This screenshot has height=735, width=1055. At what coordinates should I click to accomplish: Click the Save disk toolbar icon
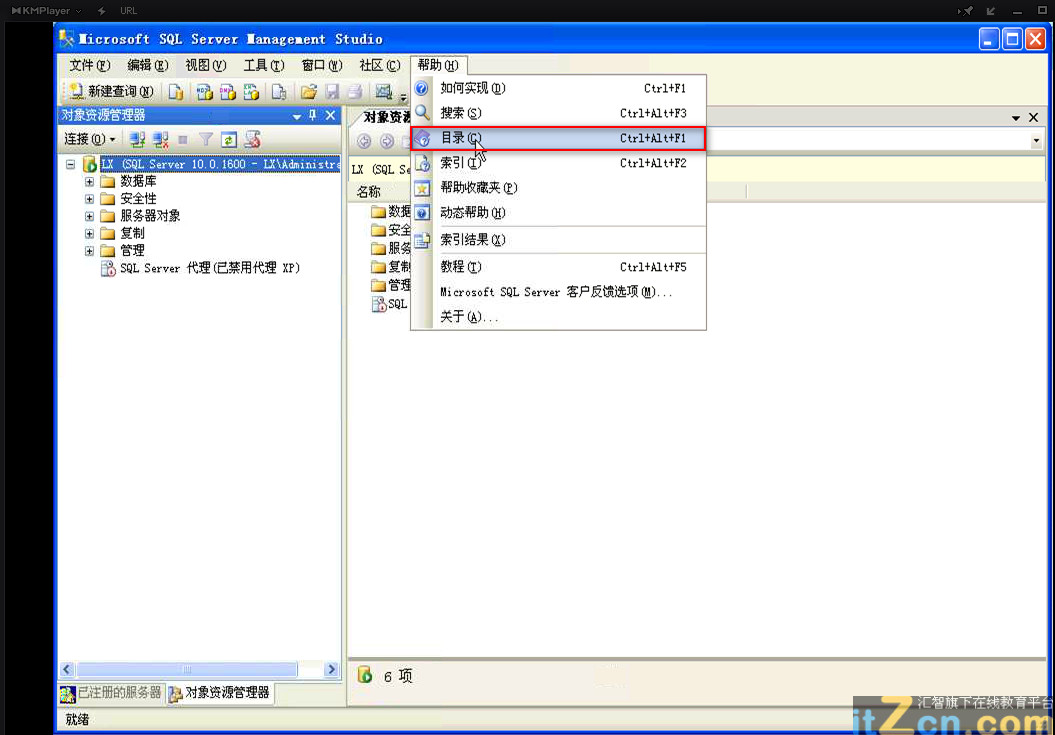[332, 92]
